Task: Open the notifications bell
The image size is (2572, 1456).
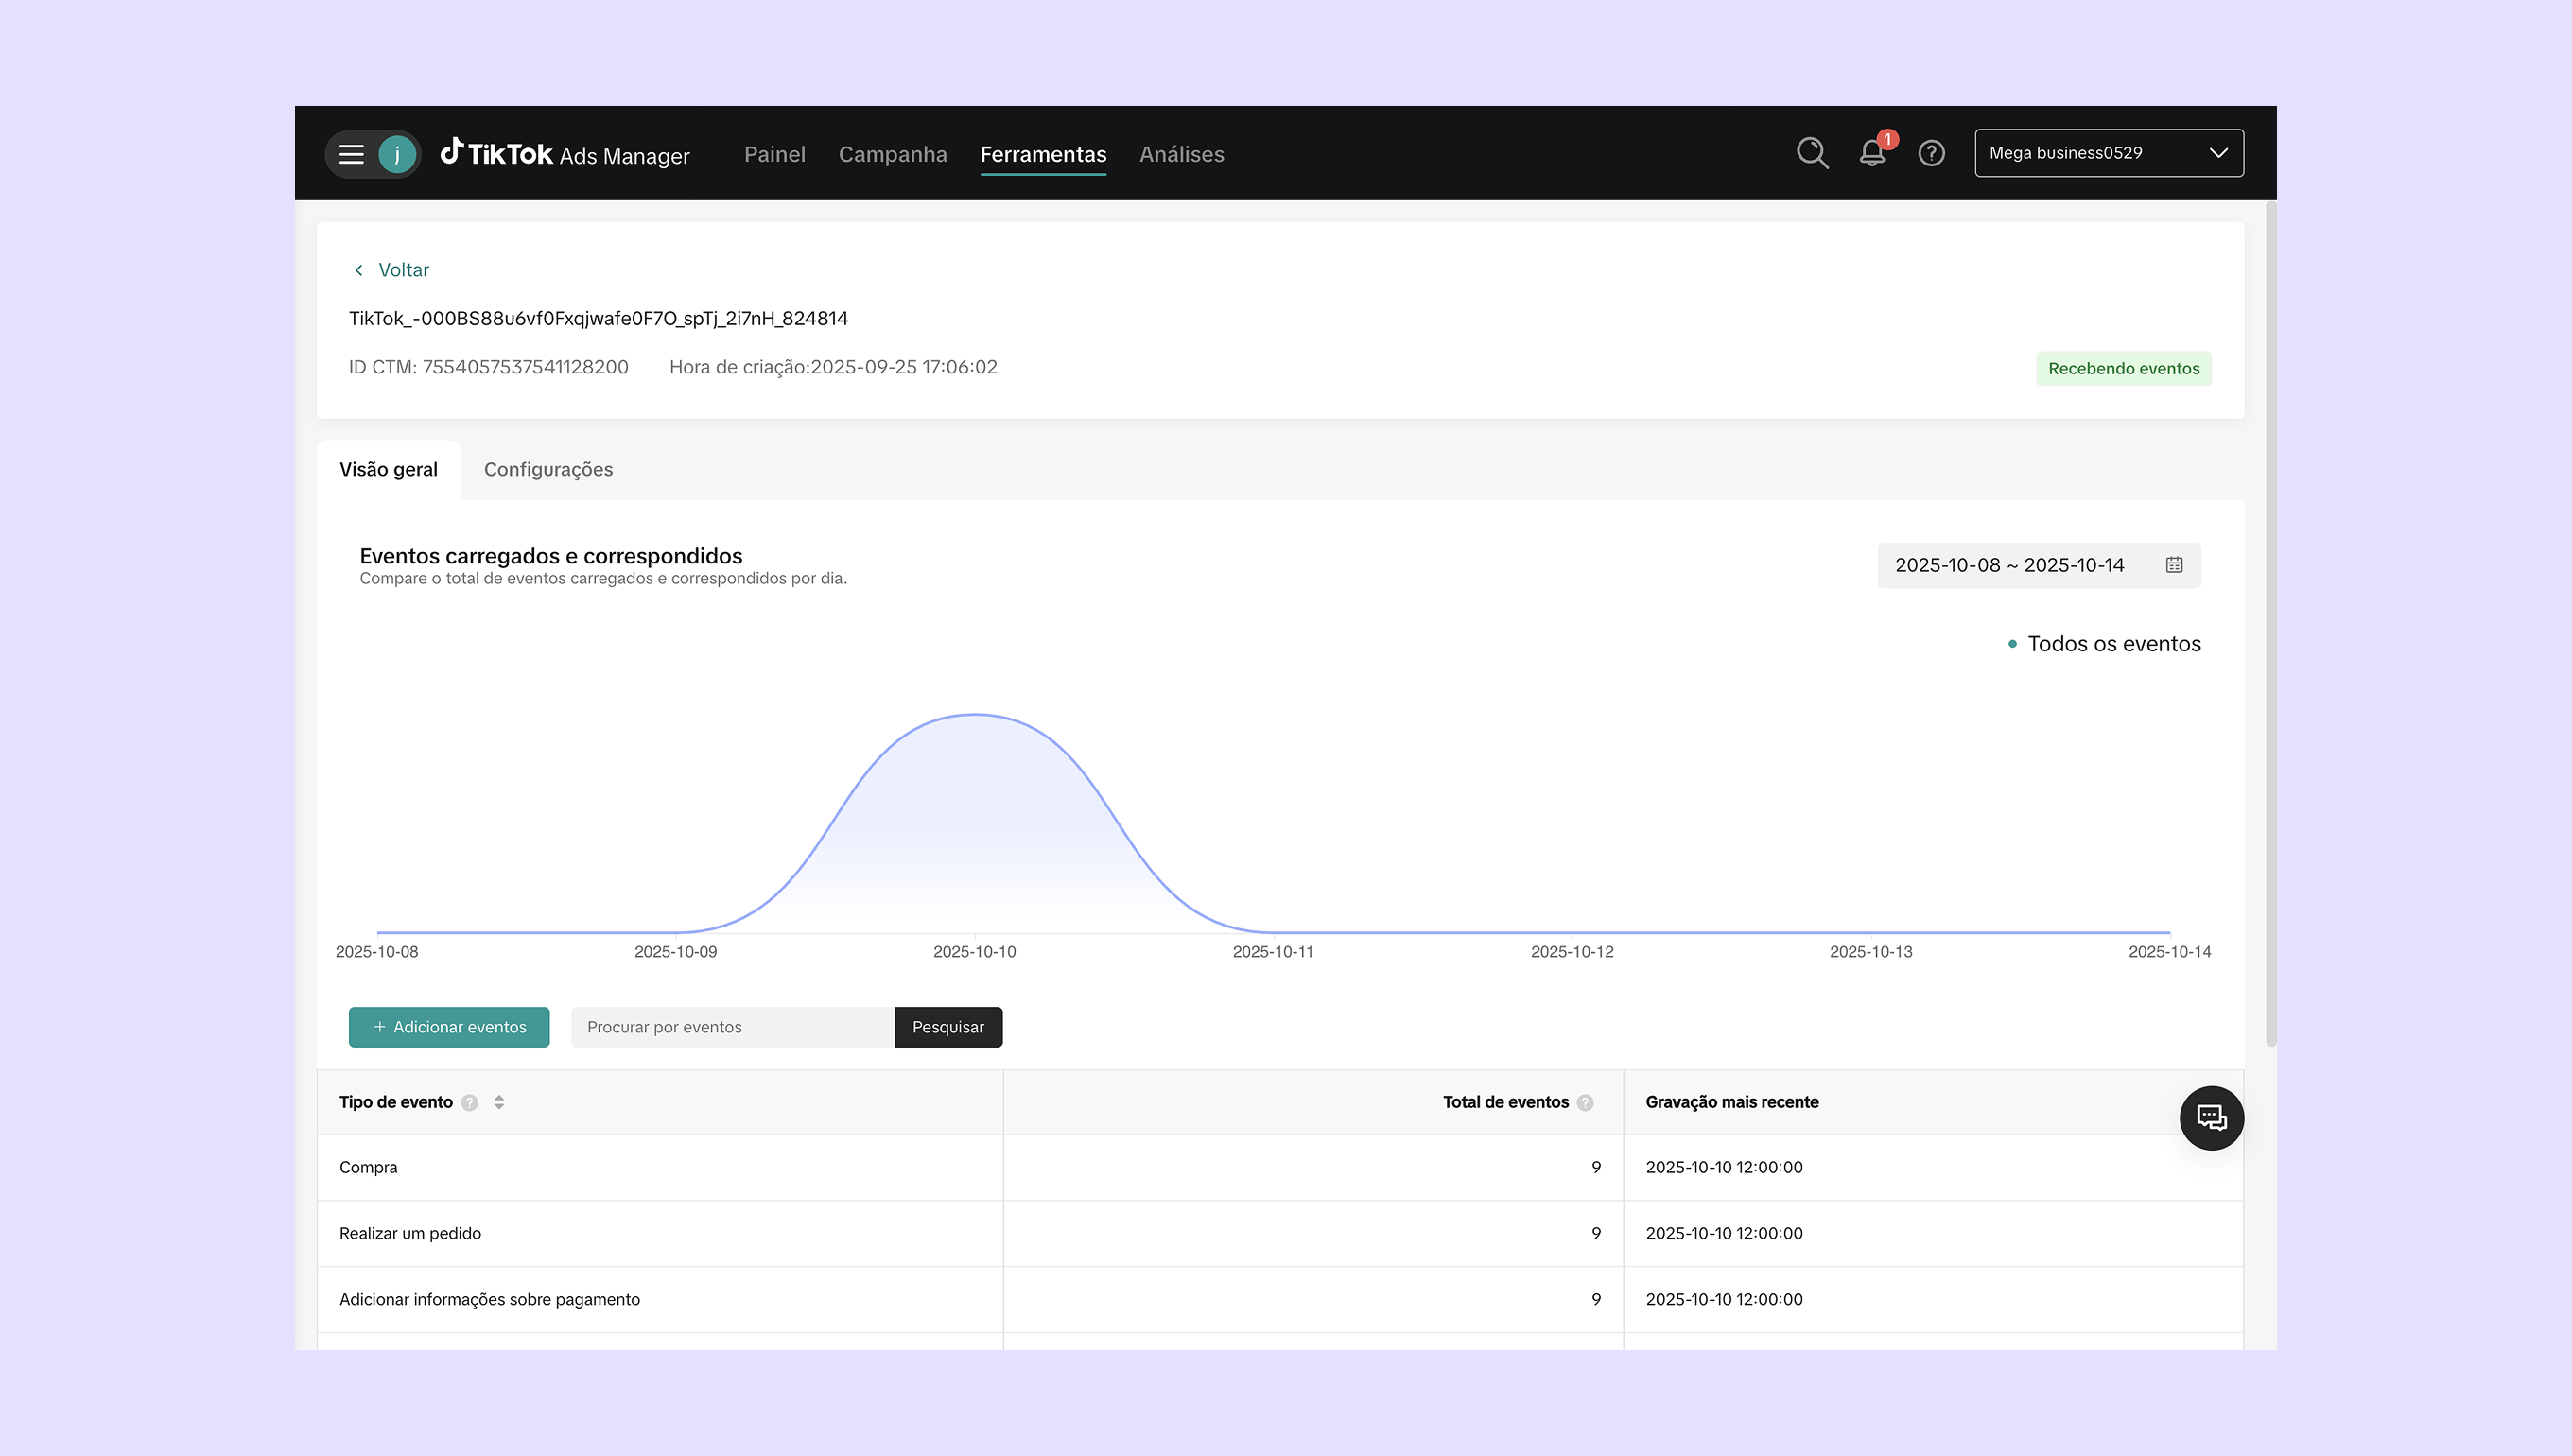Action: click(x=1872, y=153)
